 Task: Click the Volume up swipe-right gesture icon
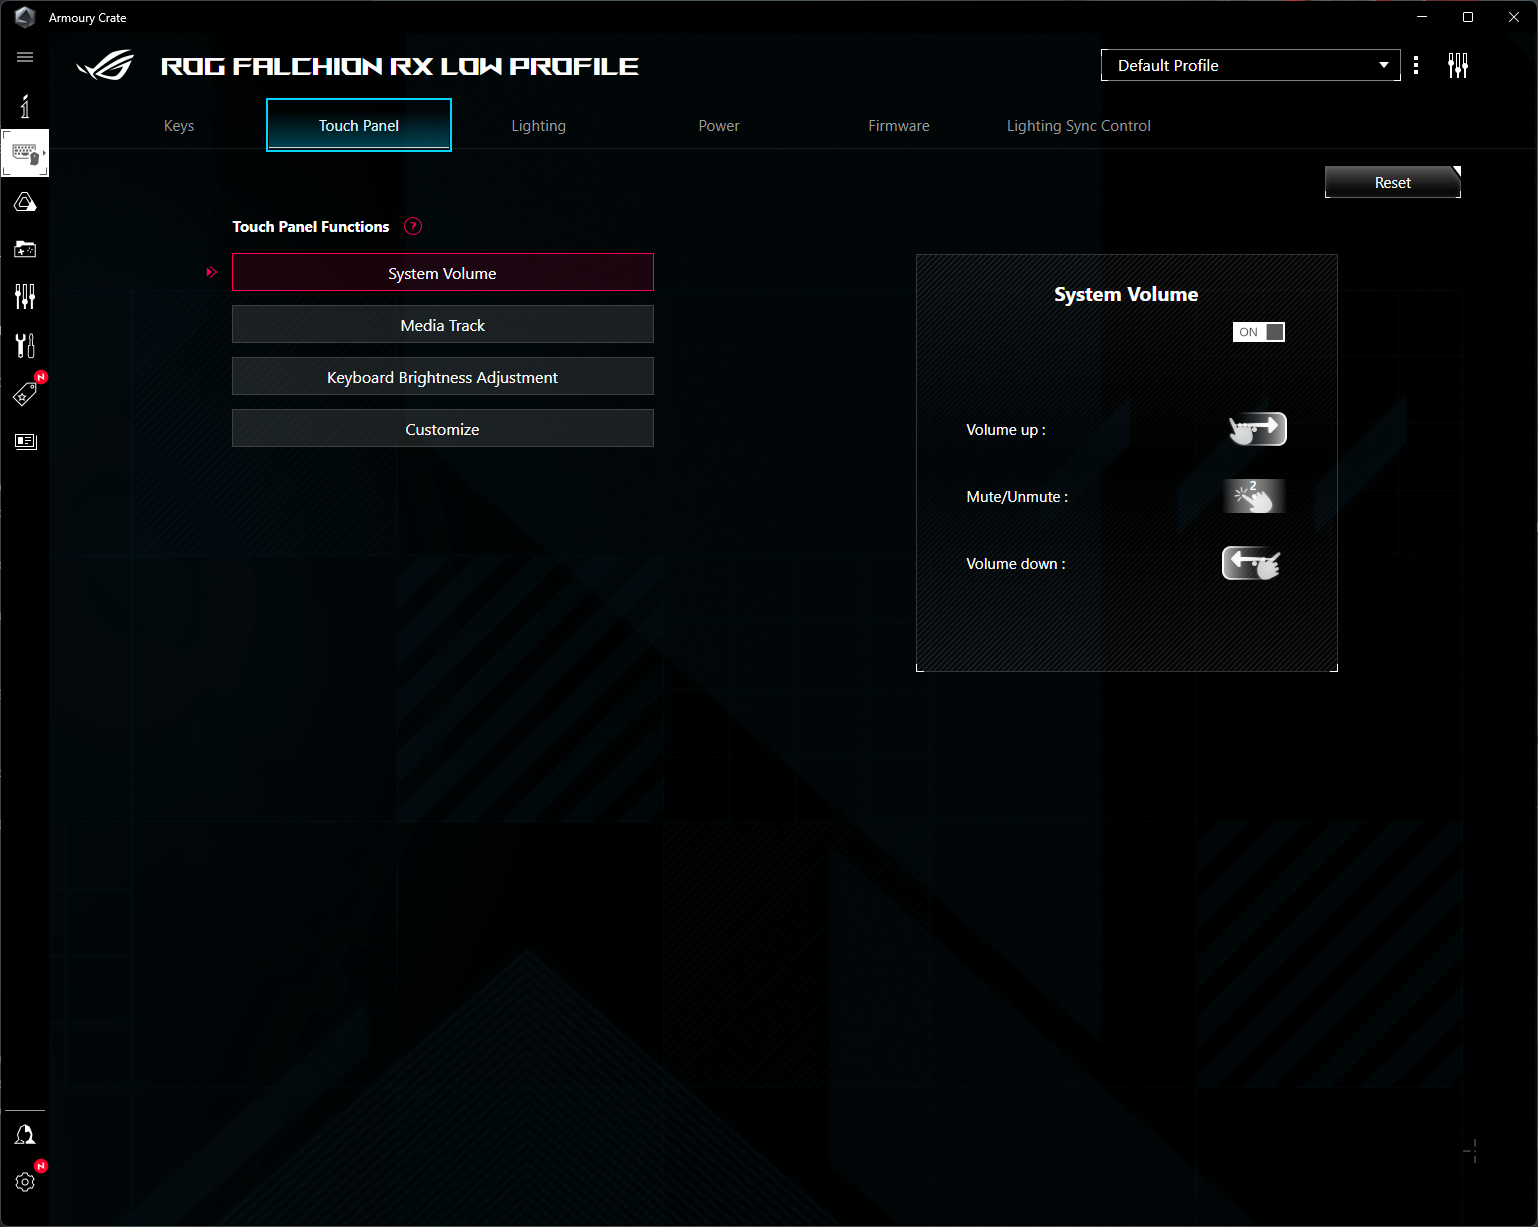(x=1257, y=429)
